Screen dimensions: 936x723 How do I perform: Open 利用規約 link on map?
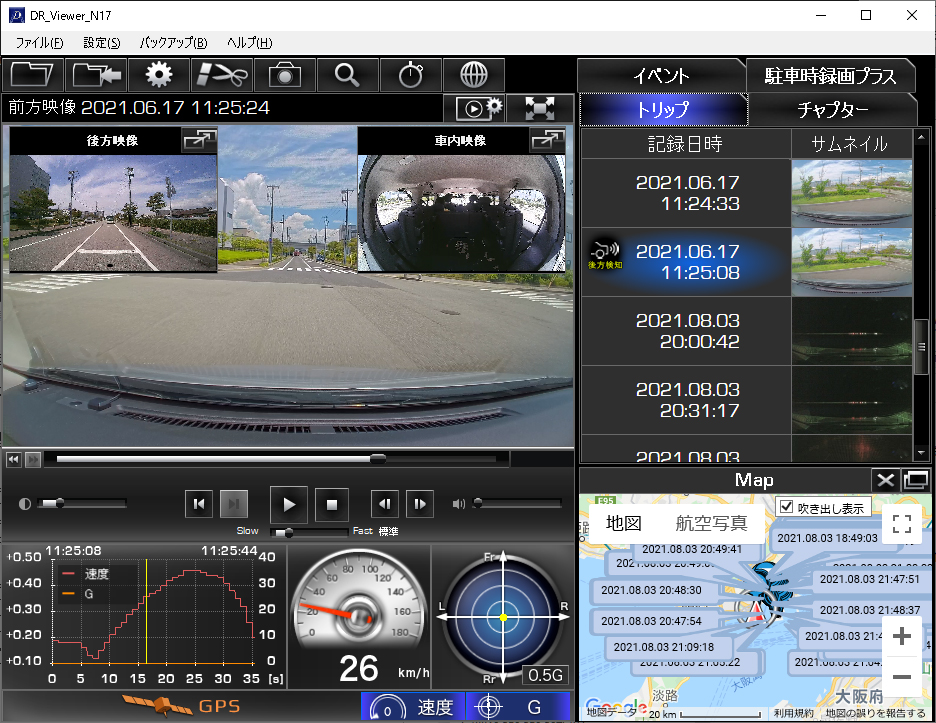click(x=793, y=713)
